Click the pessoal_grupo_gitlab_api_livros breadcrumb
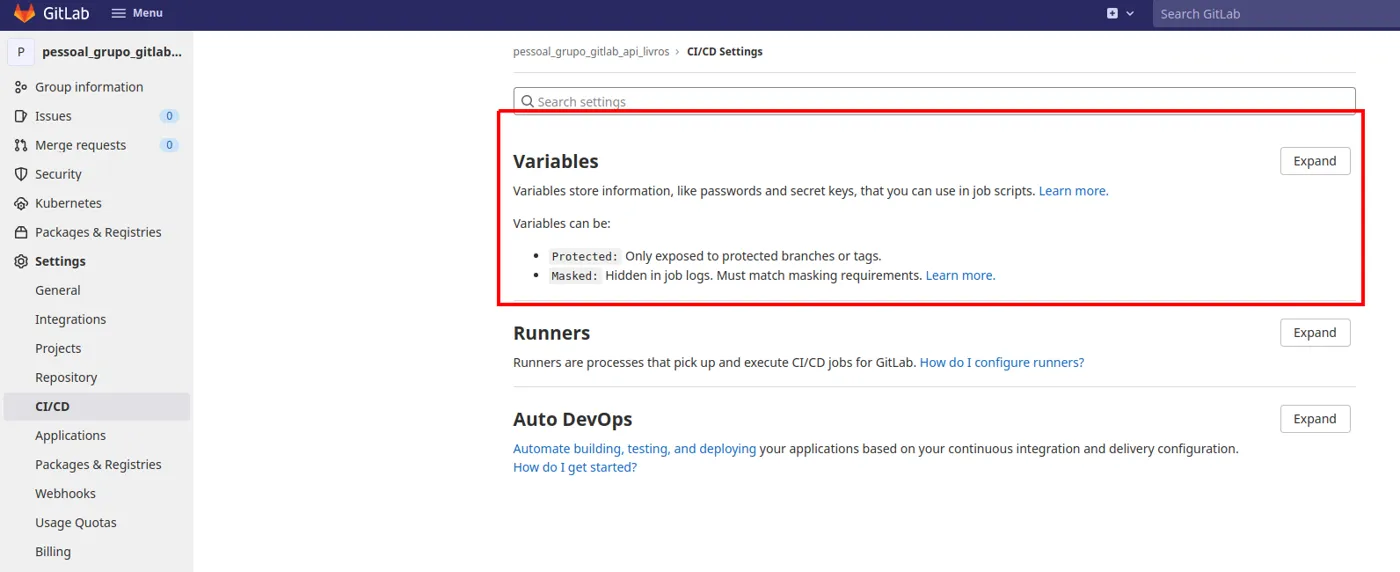1400x572 pixels. 591,51
